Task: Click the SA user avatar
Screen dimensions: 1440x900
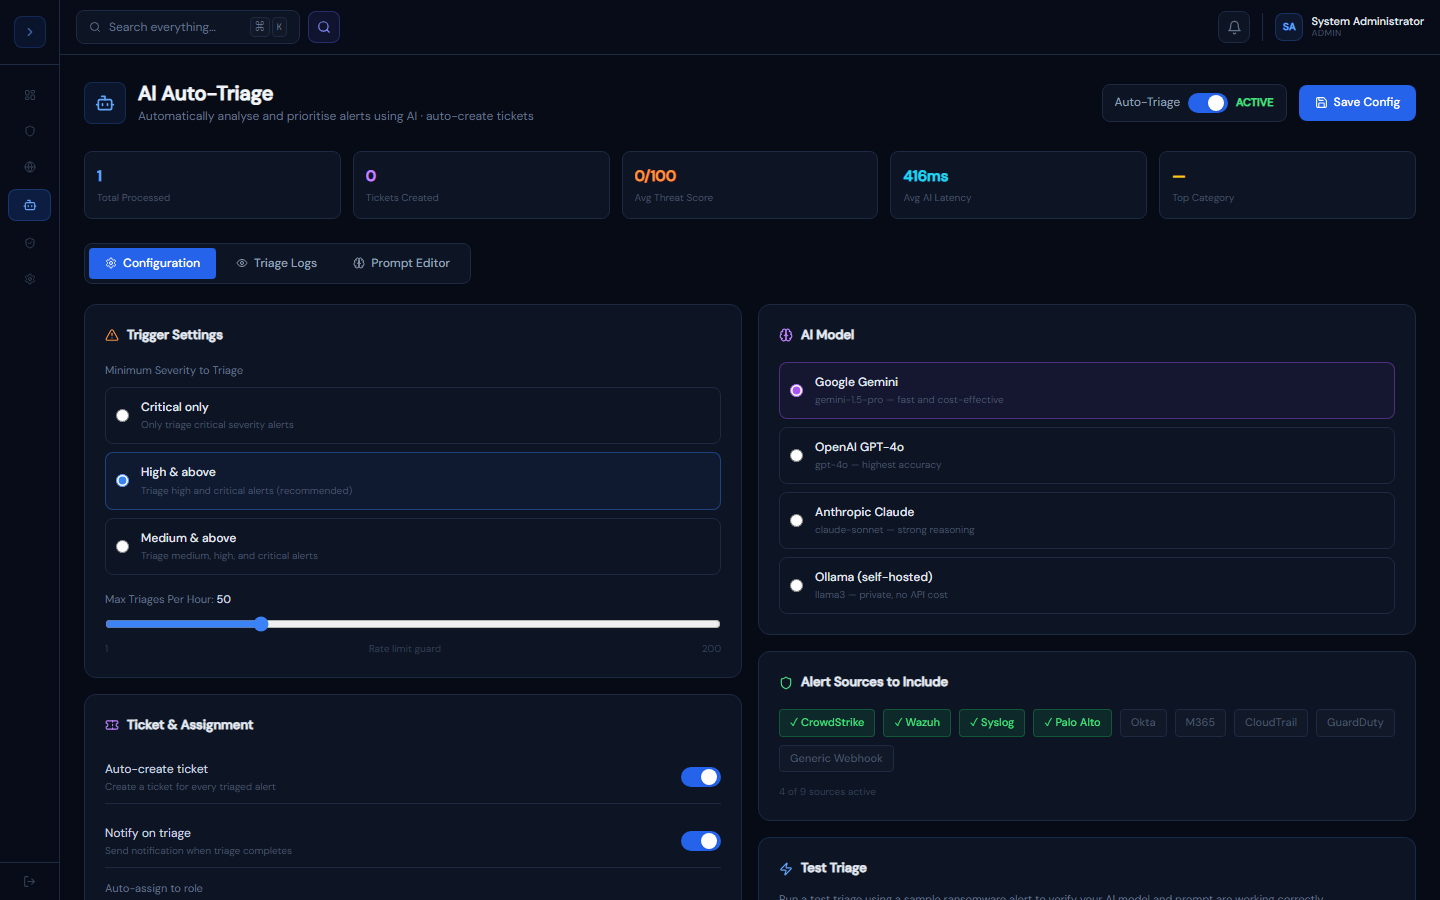Action: click(1289, 27)
